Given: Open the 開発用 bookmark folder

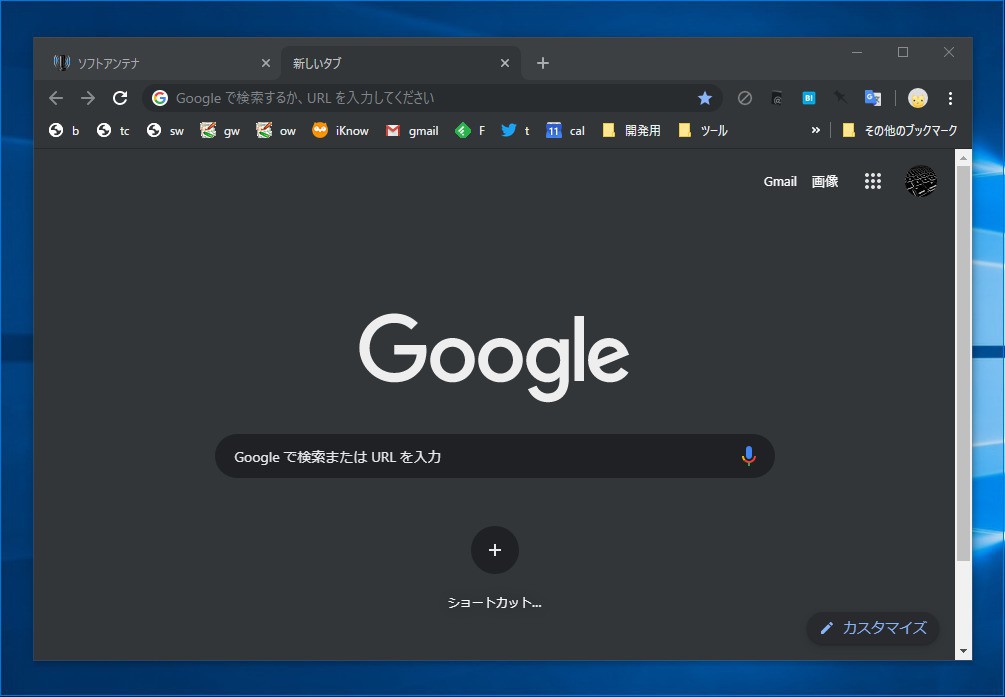Looking at the screenshot, I should point(631,130).
